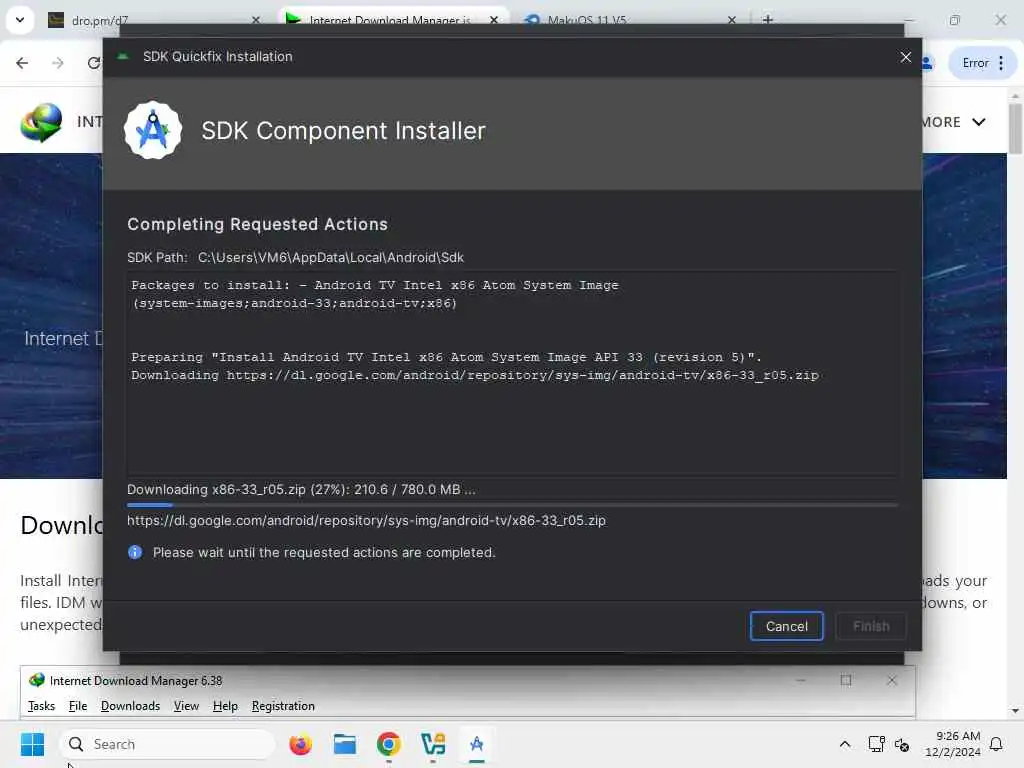1024x768 pixels.
Task: Click the x86-33_r05.zip URL below the progress bar
Action: pos(366,520)
